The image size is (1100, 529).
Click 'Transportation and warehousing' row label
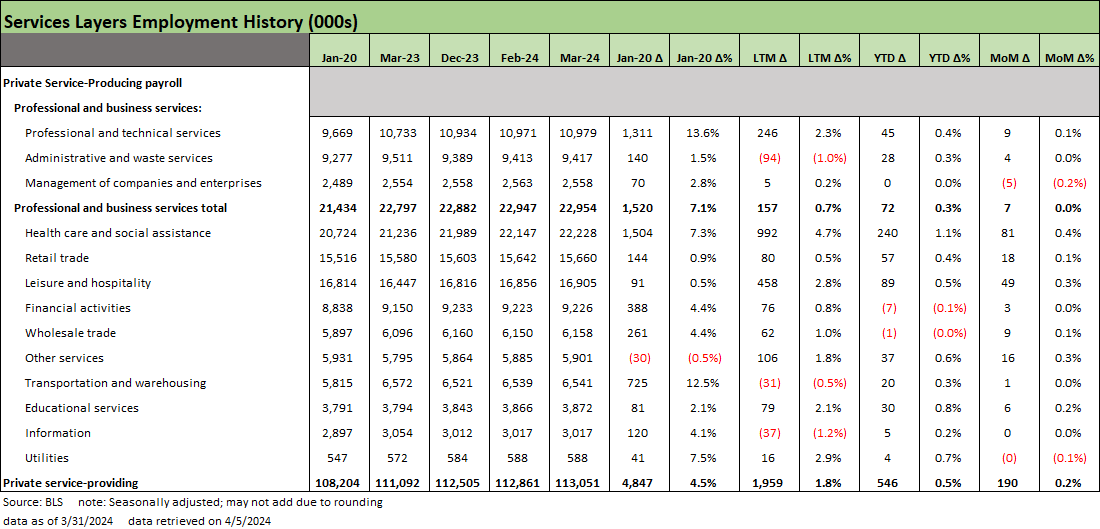[x=115, y=383]
